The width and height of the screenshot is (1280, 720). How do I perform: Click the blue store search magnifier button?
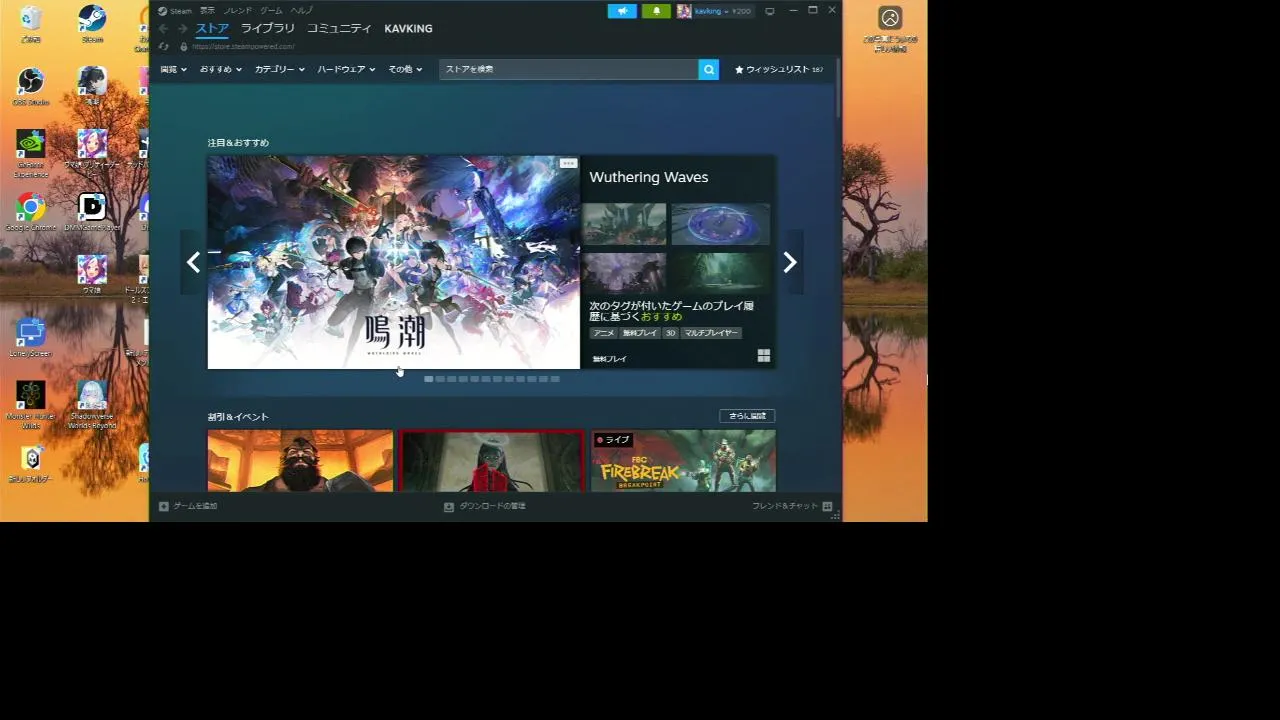[709, 69]
